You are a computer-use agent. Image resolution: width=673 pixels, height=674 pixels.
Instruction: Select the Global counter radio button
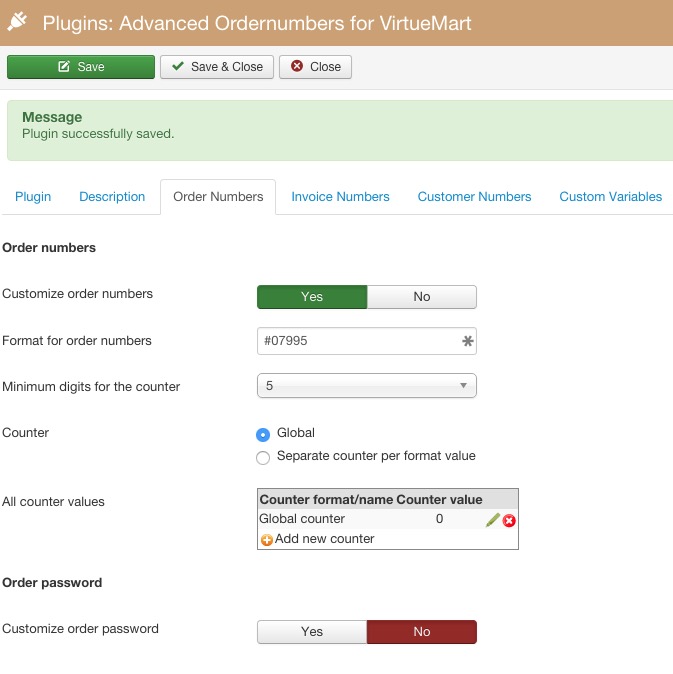[x=263, y=434]
